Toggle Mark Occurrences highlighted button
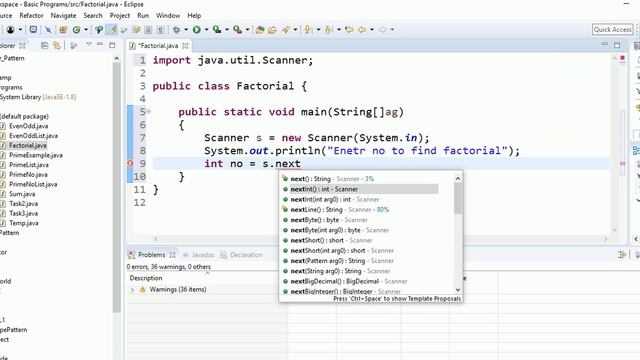The image size is (640, 360). point(111,29)
